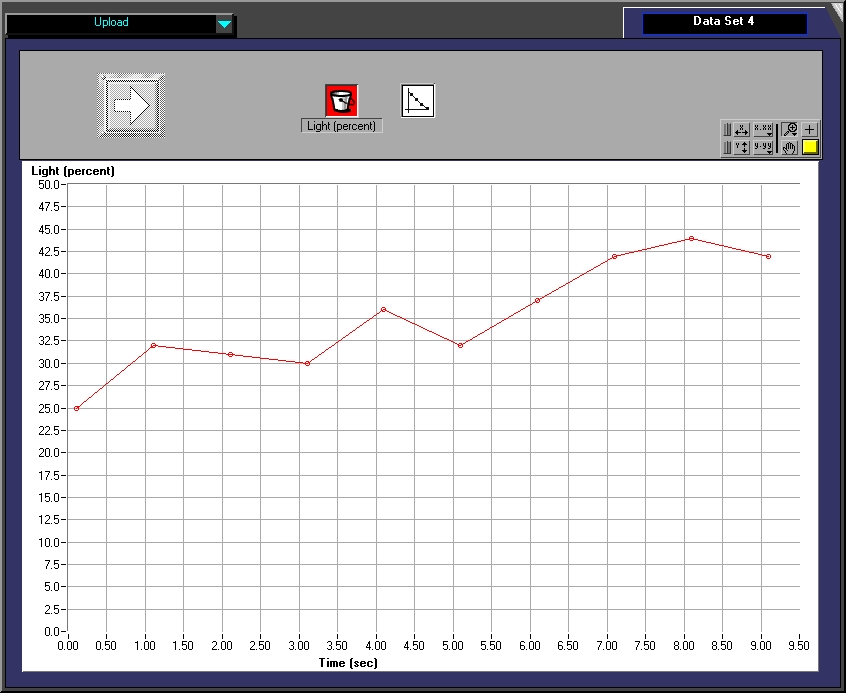Open the y.yy format dropdown
This screenshot has height=693, width=846.
[764, 147]
